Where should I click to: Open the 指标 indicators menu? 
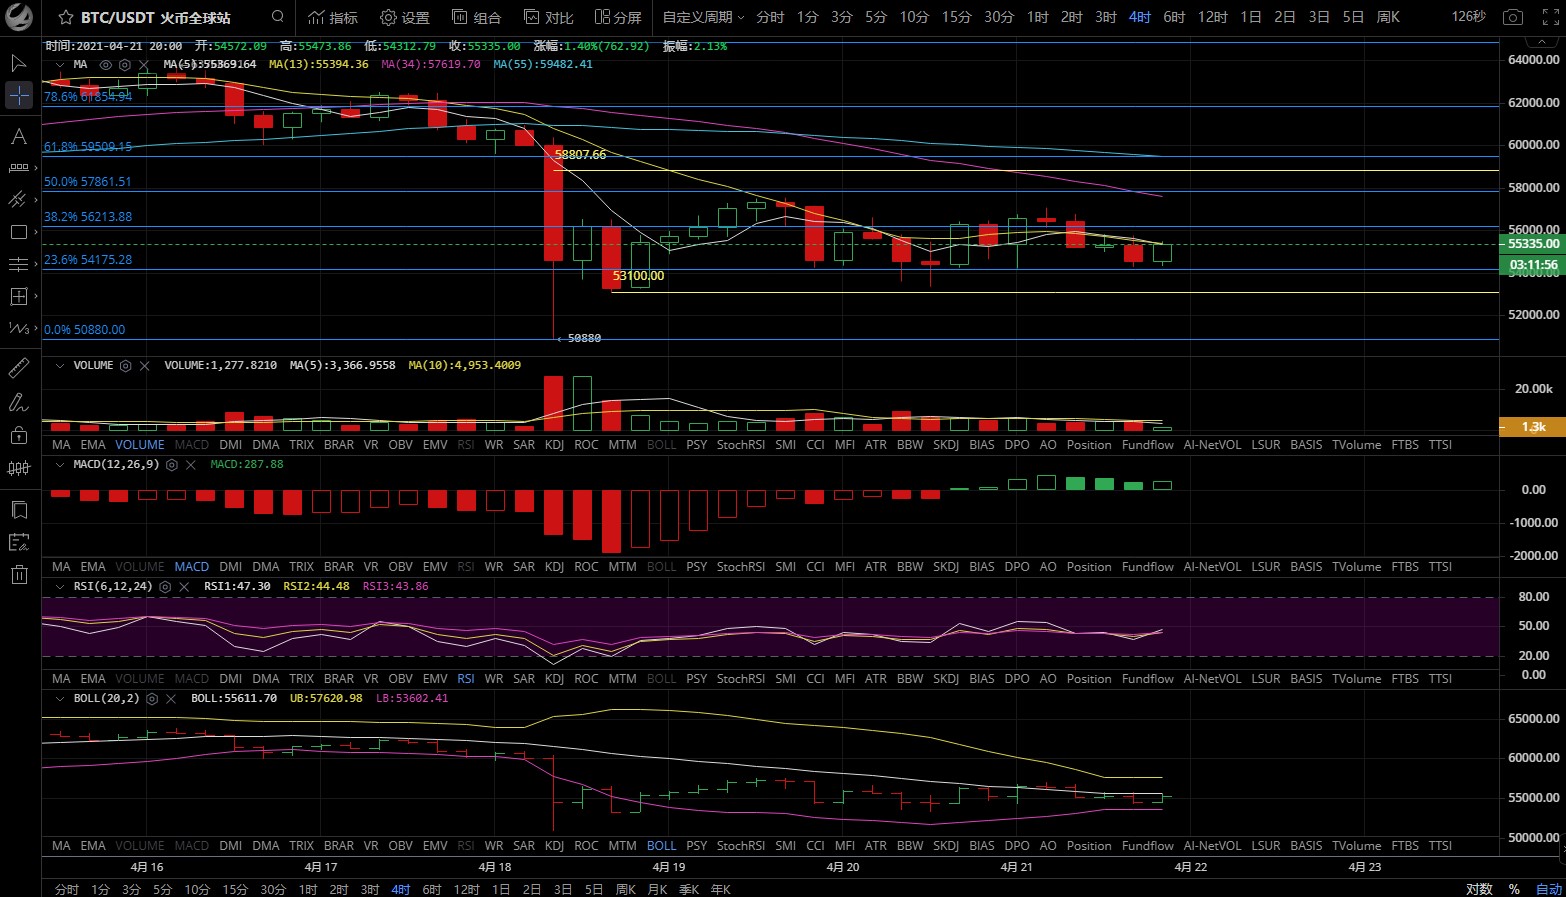click(333, 17)
